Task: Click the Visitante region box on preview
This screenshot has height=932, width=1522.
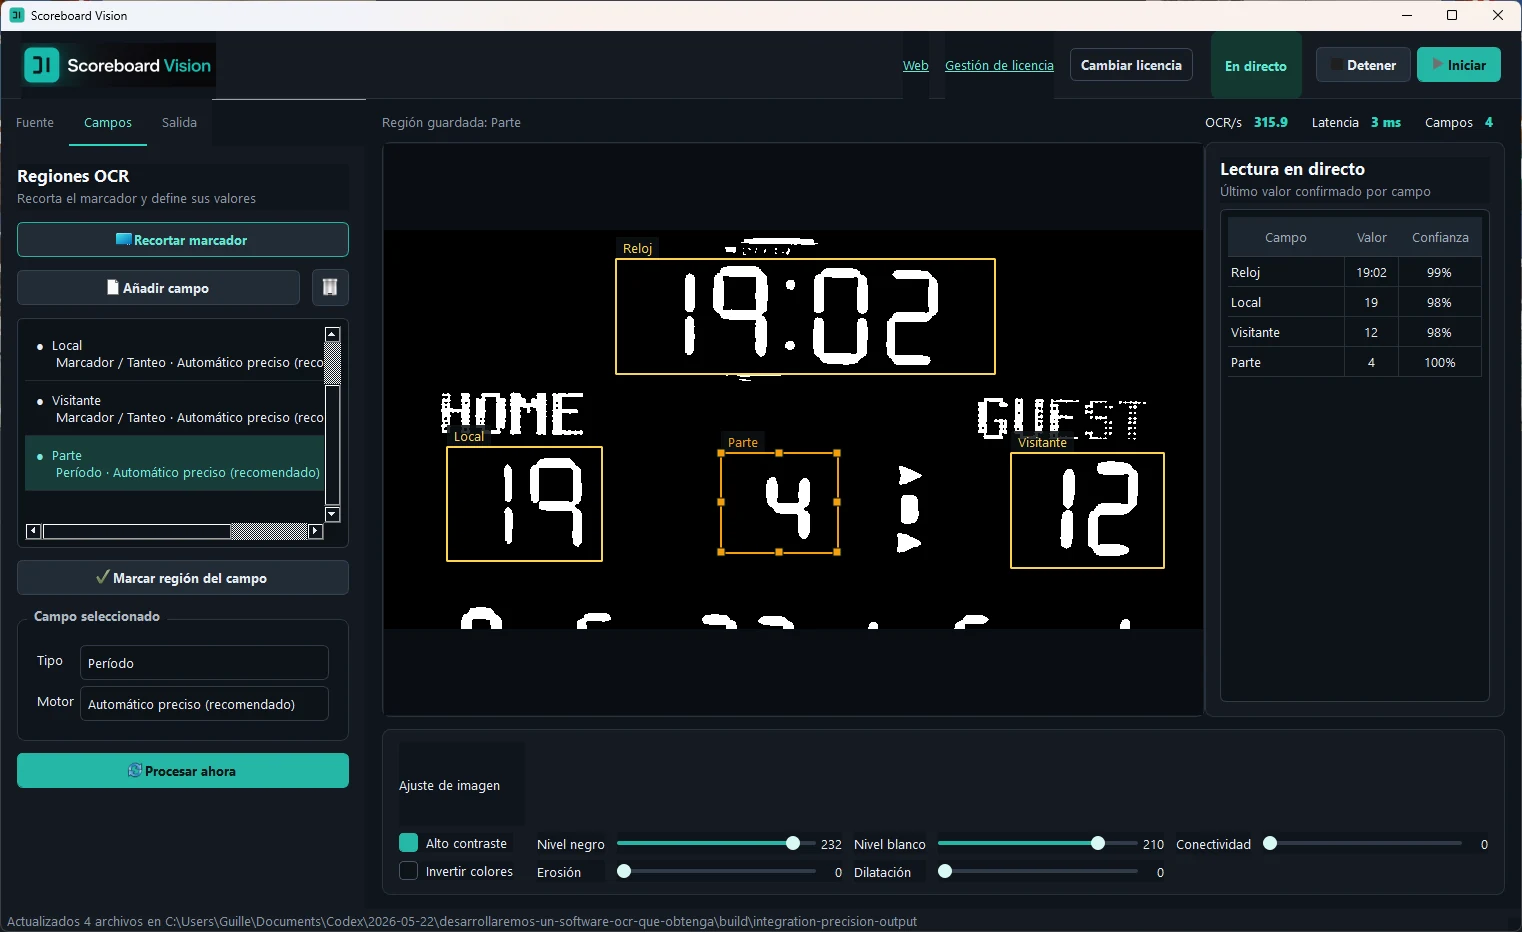Action: click(1087, 510)
